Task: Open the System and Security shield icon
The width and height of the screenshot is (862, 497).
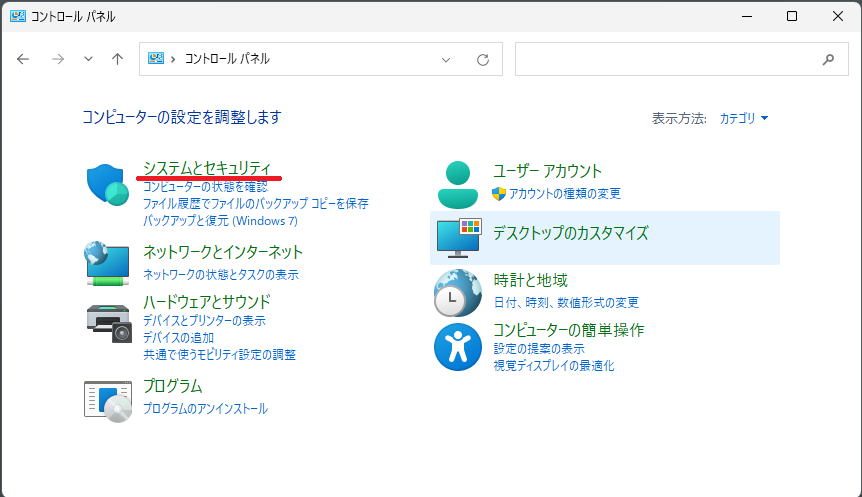Action: pos(108,185)
